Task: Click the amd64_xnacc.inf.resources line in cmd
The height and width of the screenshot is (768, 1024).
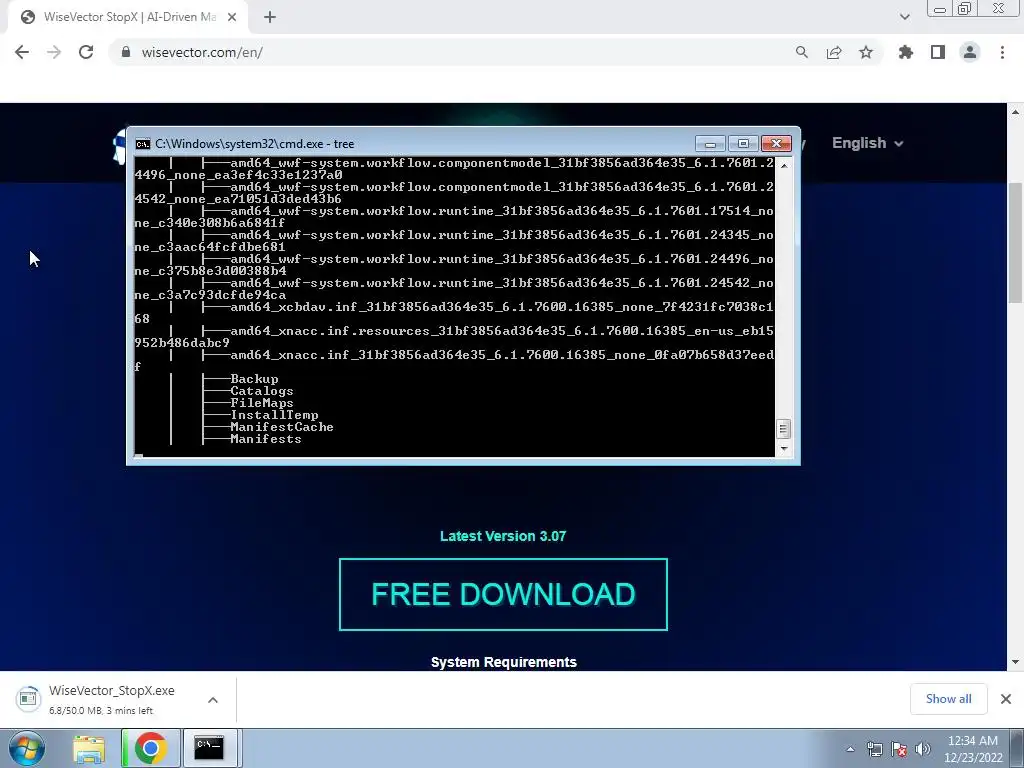Action: point(502,331)
